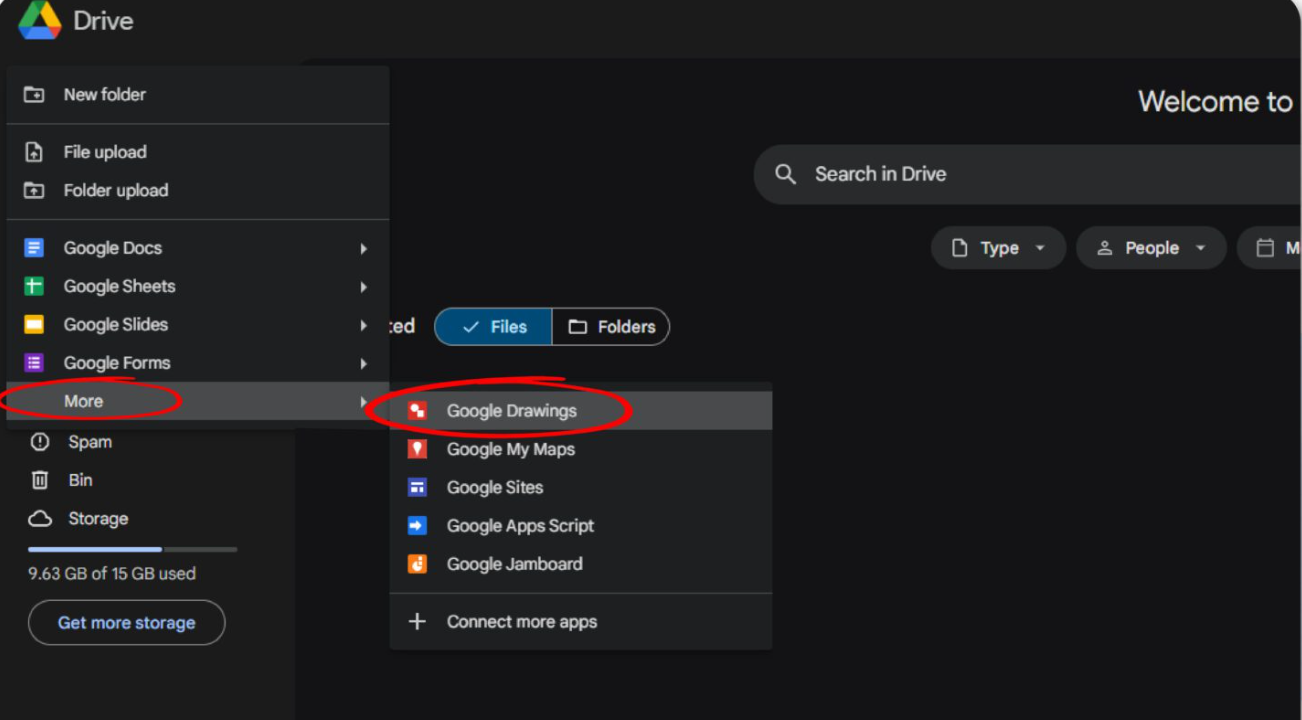
Task: Click Connect more apps option
Action: click(521, 622)
